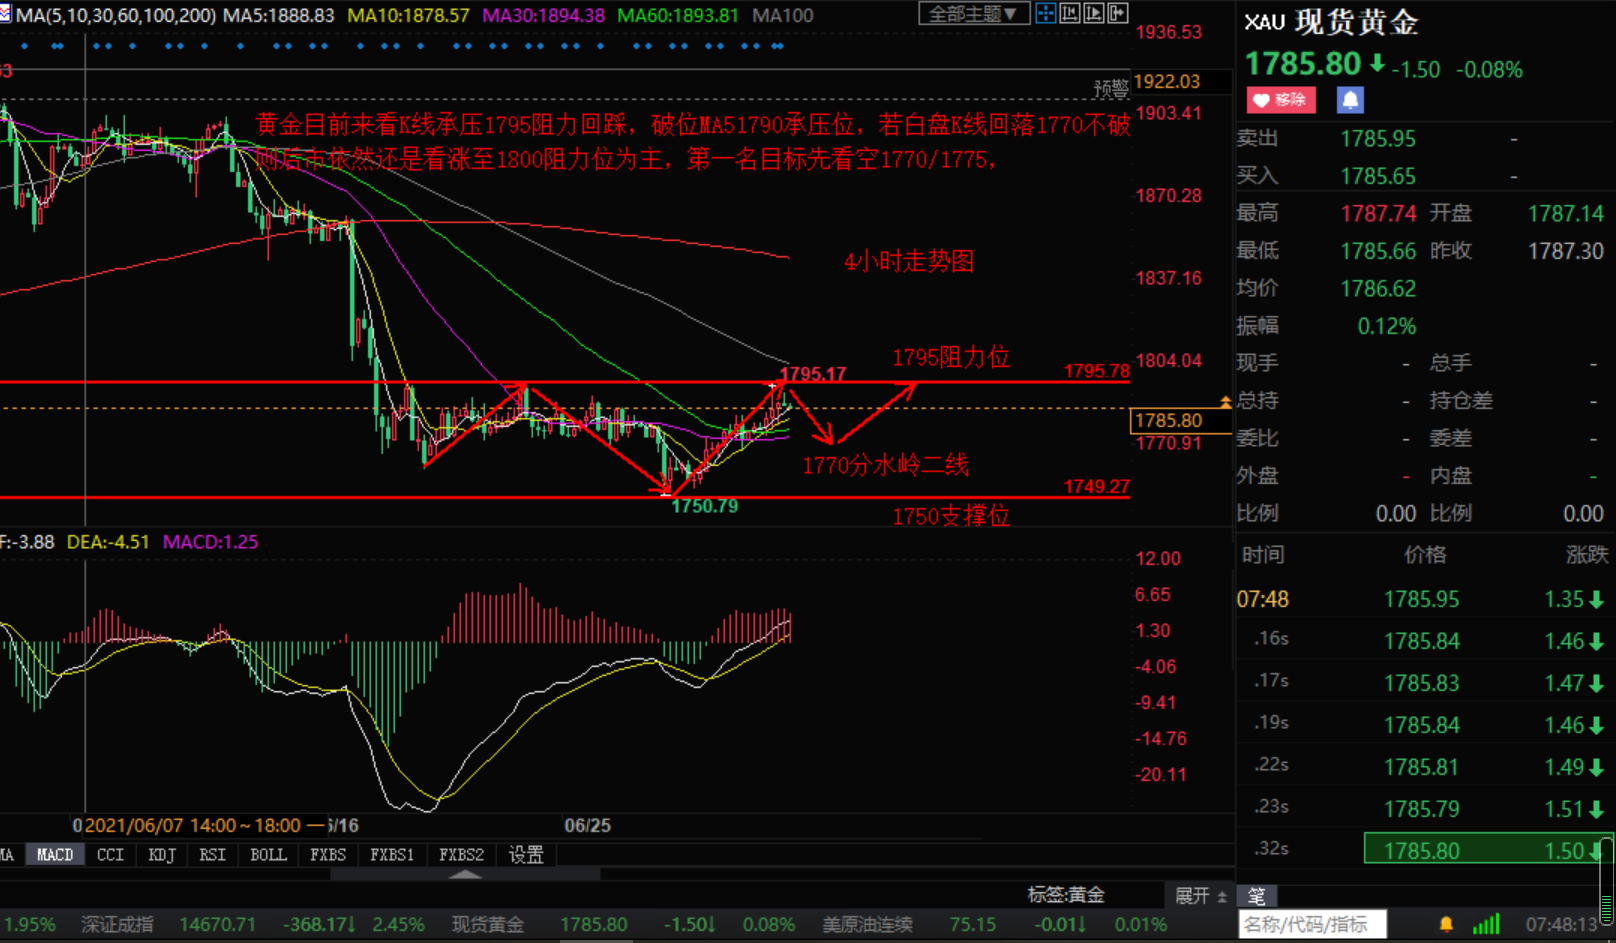Screen dimensions: 1616x943
Task: Select the blue crosshair cursor tool icon
Action: pyautogui.click(x=1046, y=13)
